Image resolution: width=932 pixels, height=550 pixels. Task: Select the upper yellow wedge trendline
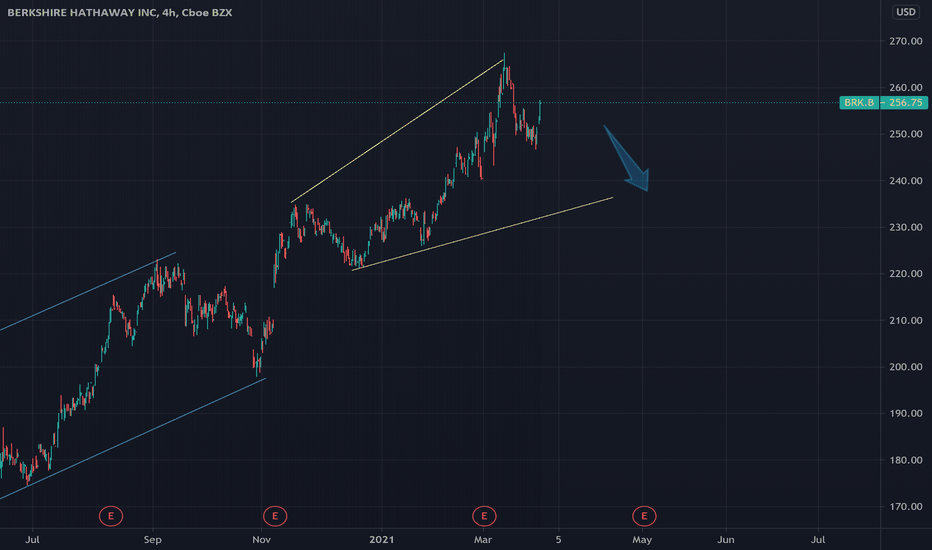[x=397, y=131]
